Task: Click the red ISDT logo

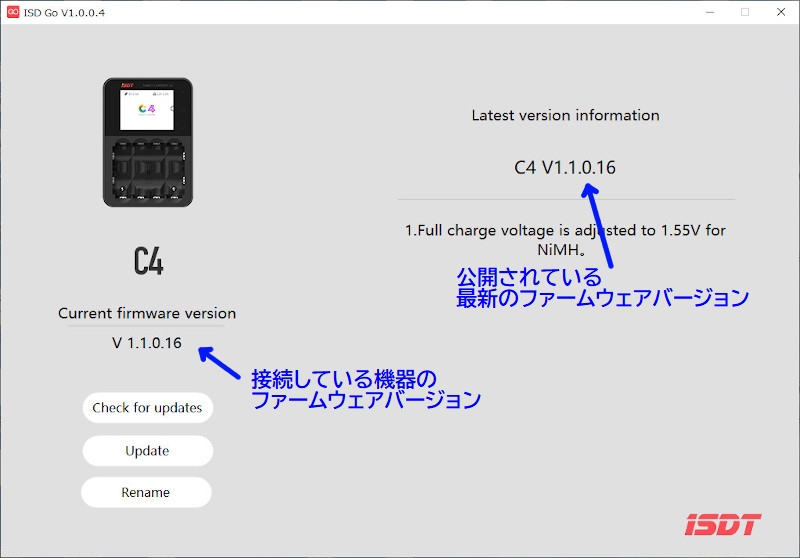Action: (723, 524)
